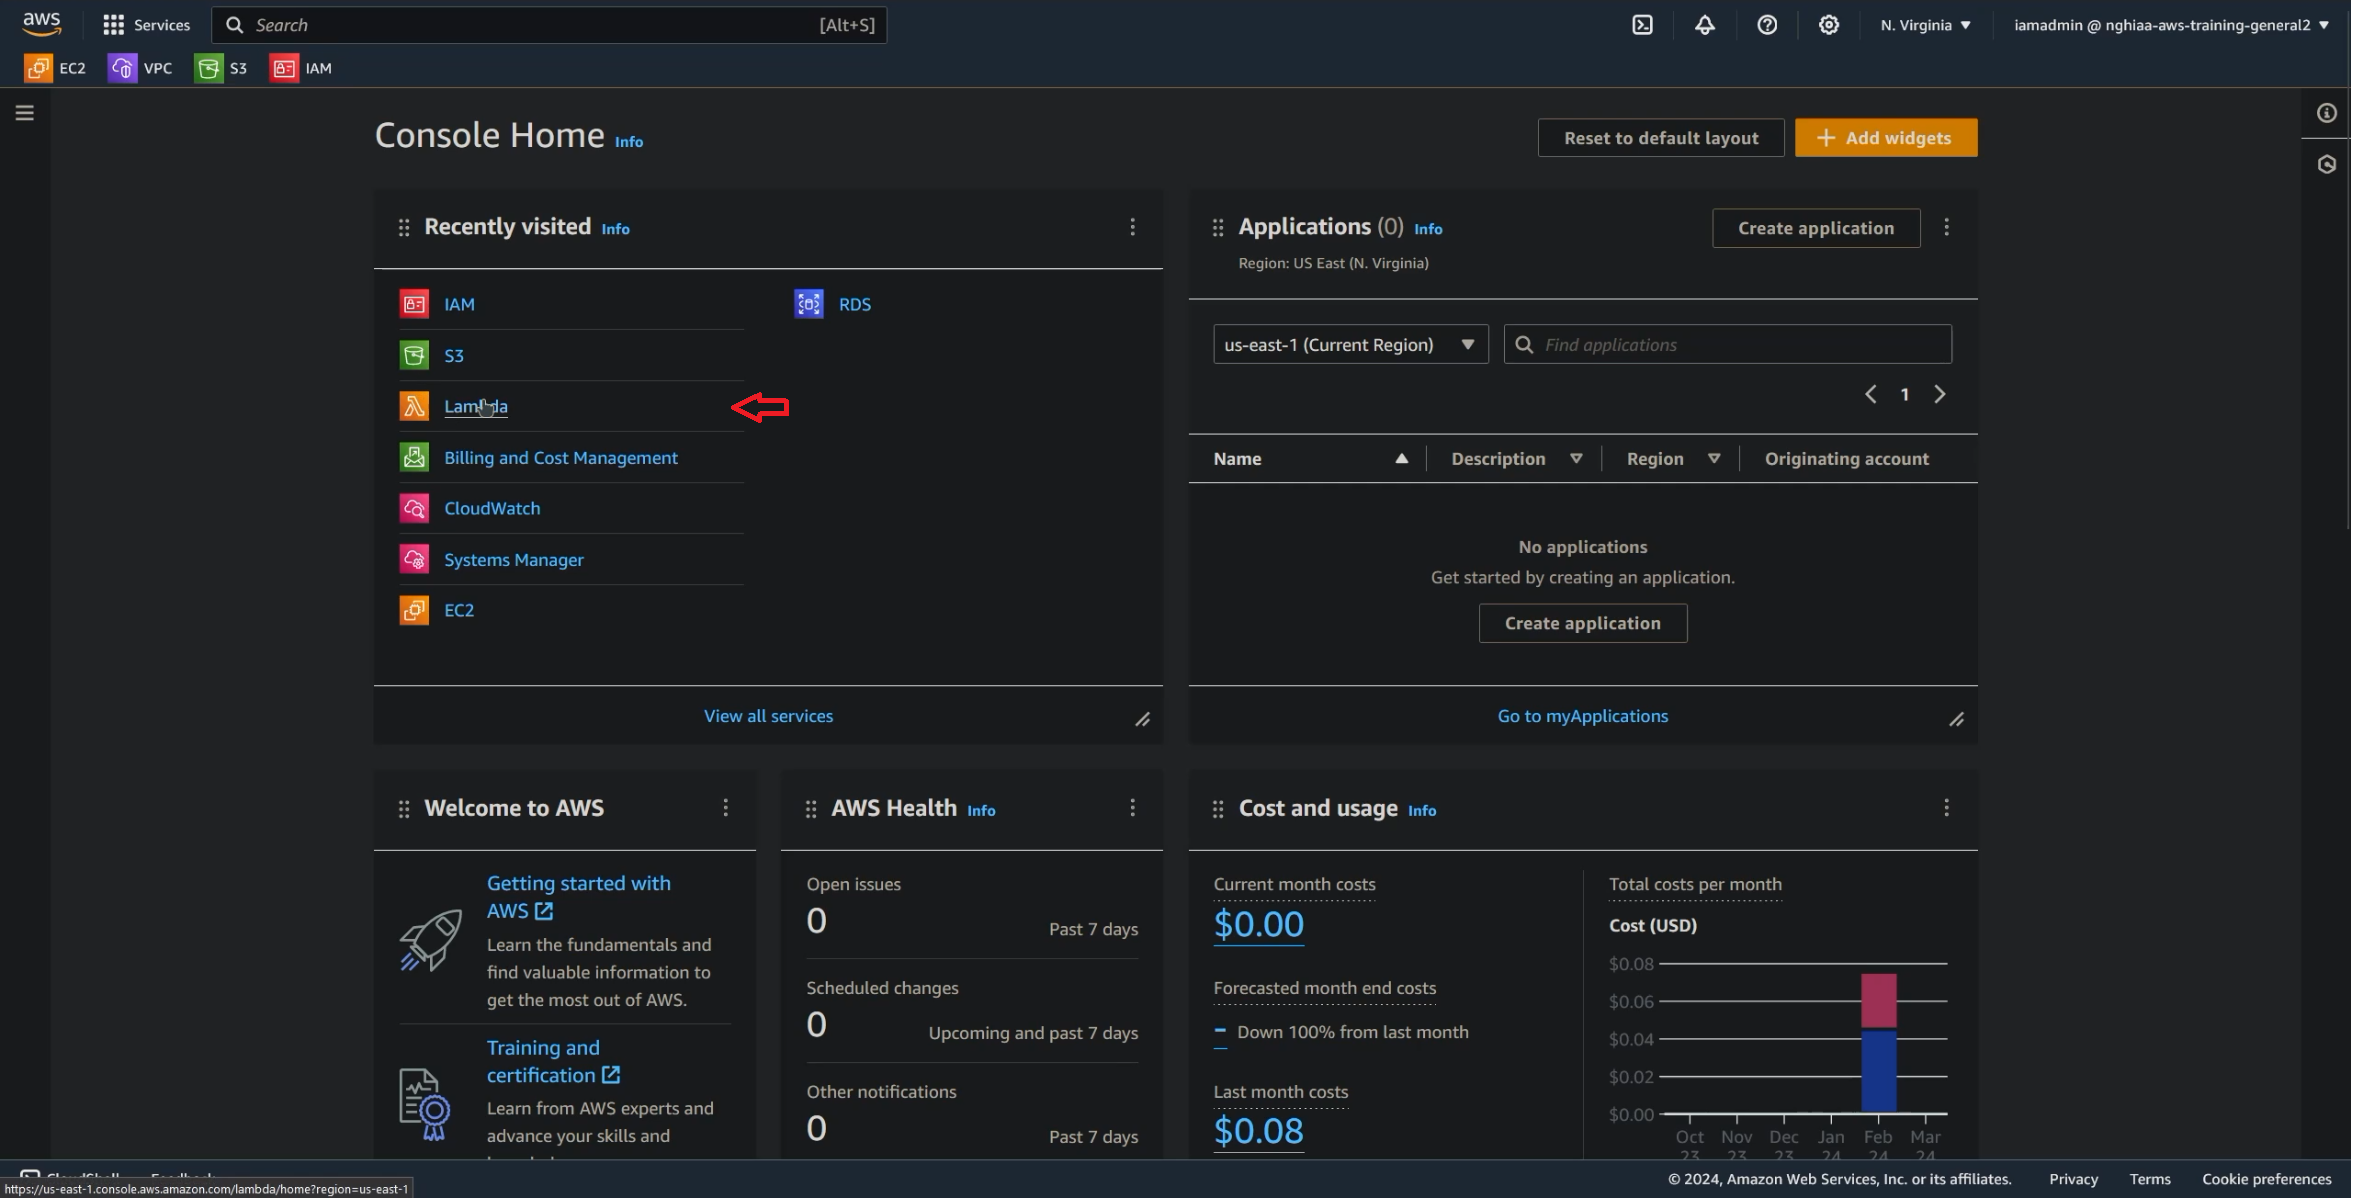Expand us-east-1 (Current Region) dropdown
Screen dimensions: 2356x1200
point(1351,344)
